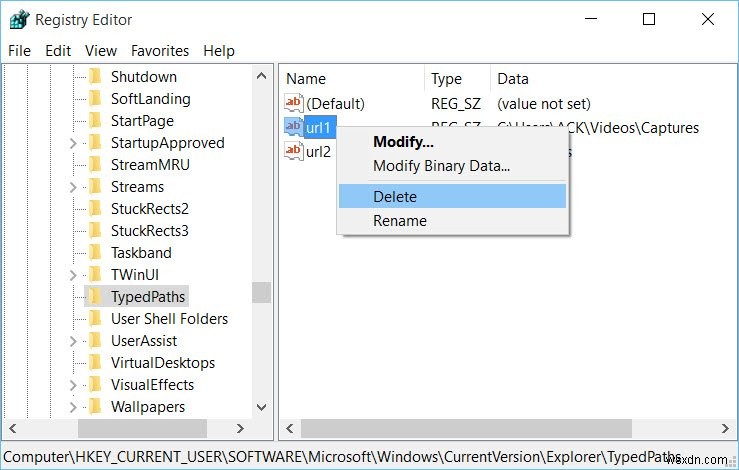This screenshot has height=470, width=739.
Task: Minimize the Registry Editor window
Action: click(x=591, y=19)
